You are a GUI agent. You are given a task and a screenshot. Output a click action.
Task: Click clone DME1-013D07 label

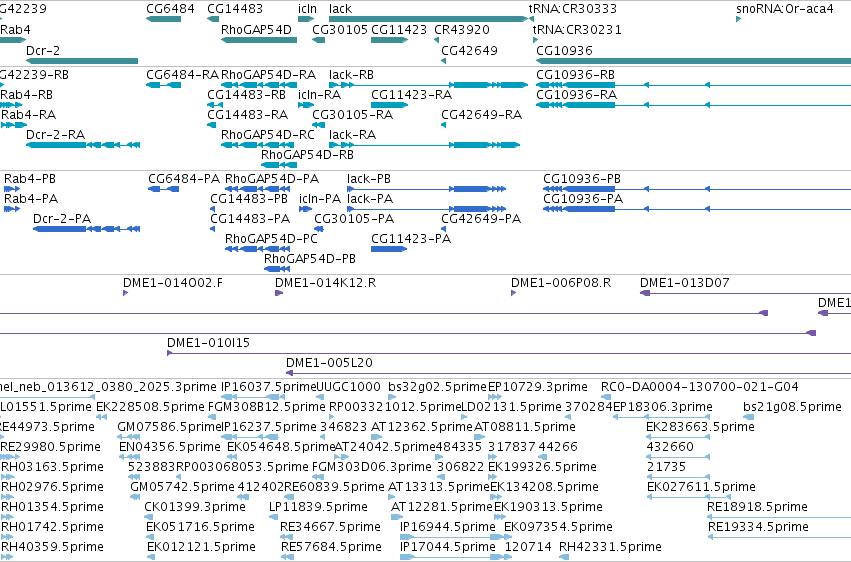684,283
